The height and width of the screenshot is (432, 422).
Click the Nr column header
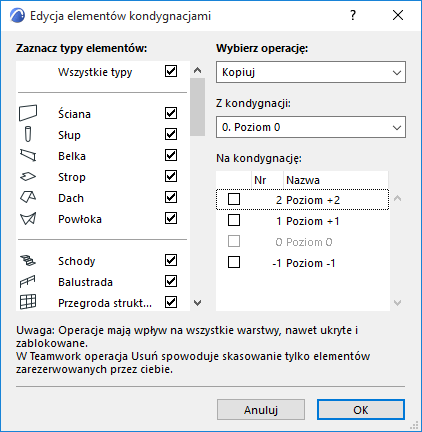tap(267, 180)
